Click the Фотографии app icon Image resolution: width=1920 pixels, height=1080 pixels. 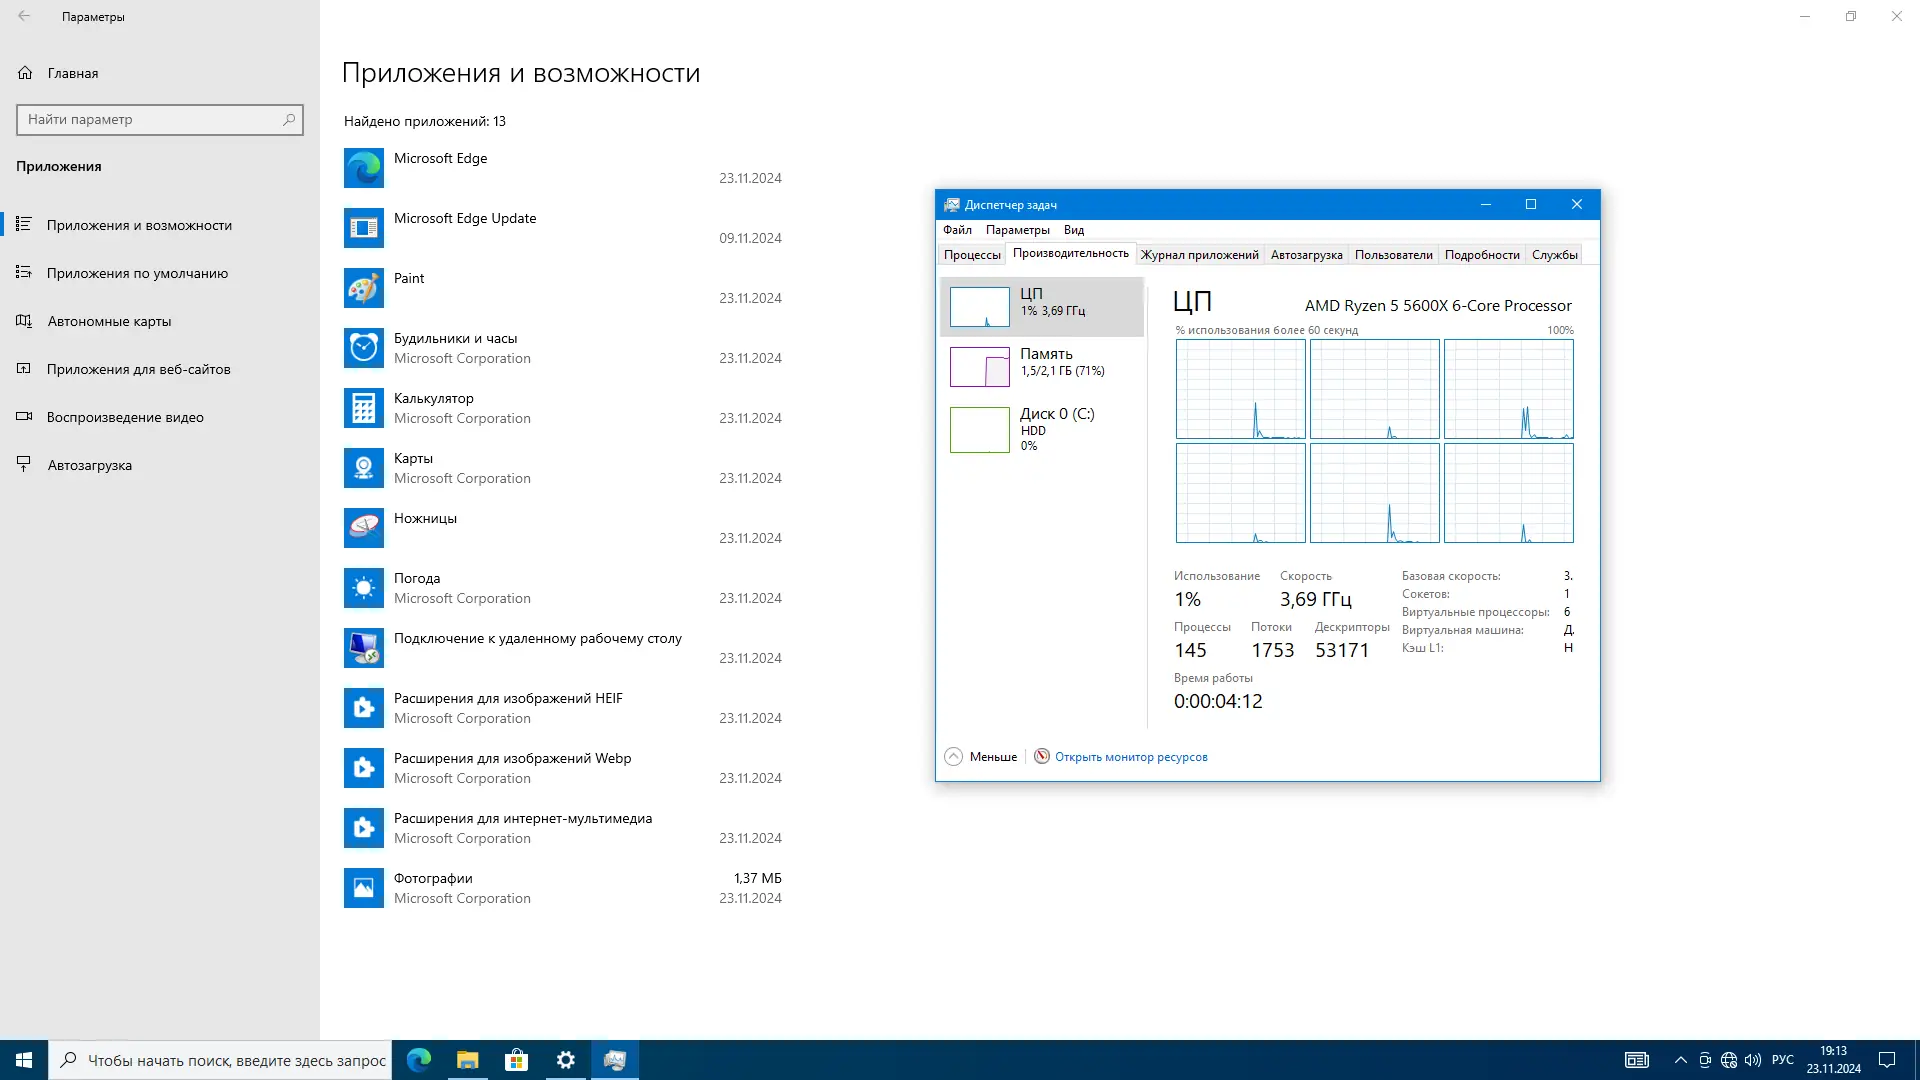pyautogui.click(x=363, y=888)
